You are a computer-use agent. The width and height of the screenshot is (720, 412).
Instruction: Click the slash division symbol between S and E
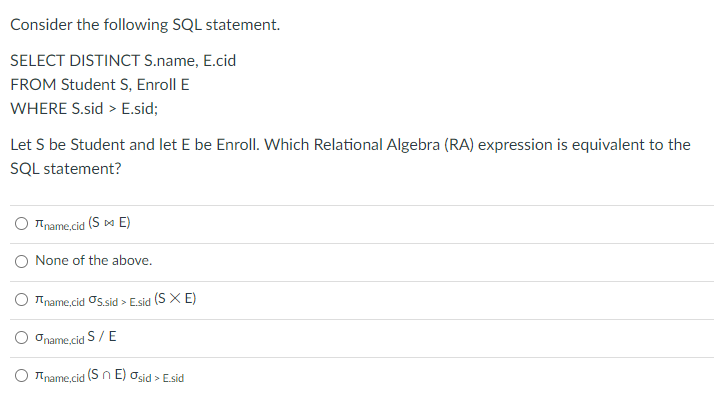click(x=101, y=337)
